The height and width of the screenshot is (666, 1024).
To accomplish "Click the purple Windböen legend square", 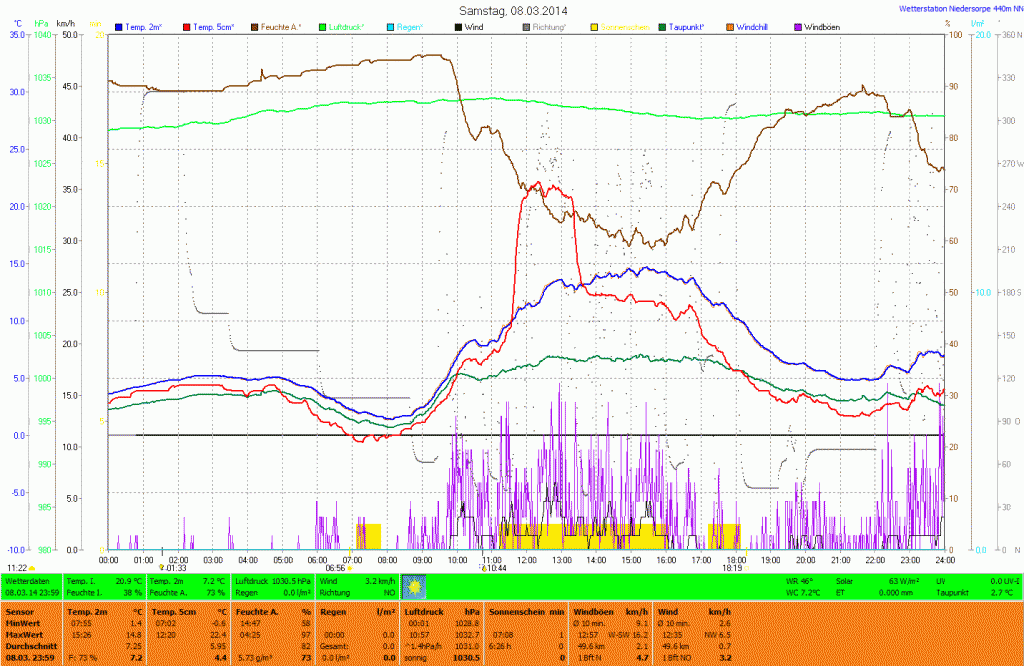I will click(x=797, y=27).
